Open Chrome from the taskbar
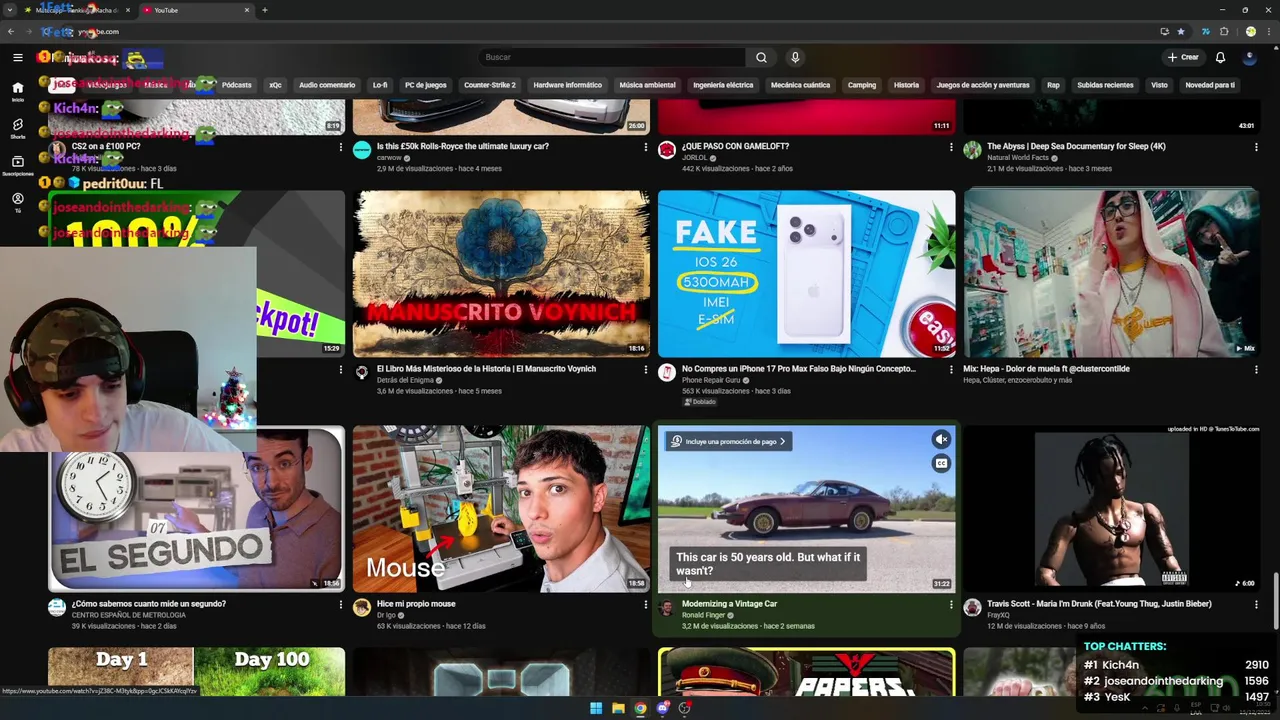This screenshot has height=720, width=1280. tap(640, 708)
